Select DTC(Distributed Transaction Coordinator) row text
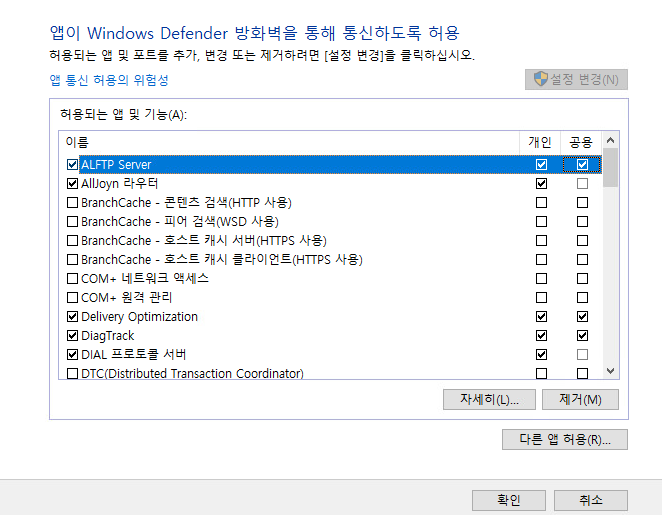This screenshot has height=515, width=662. [x=192, y=374]
